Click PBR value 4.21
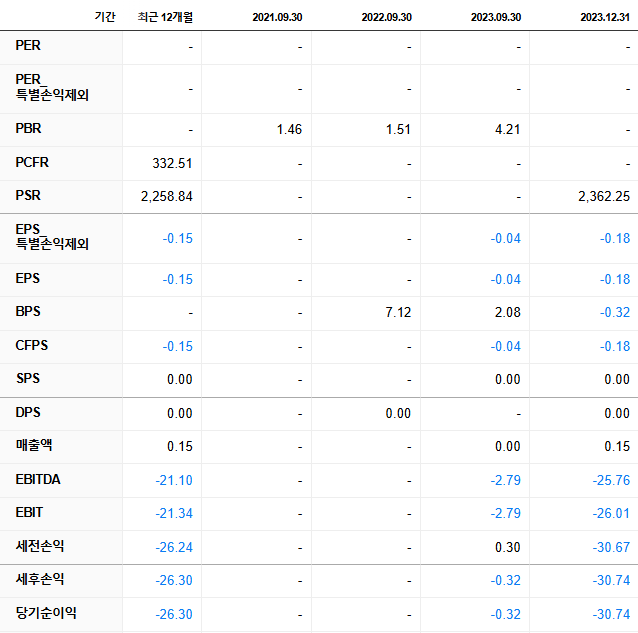Viewport: 638px width, 633px height. click(x=508, y=129)
